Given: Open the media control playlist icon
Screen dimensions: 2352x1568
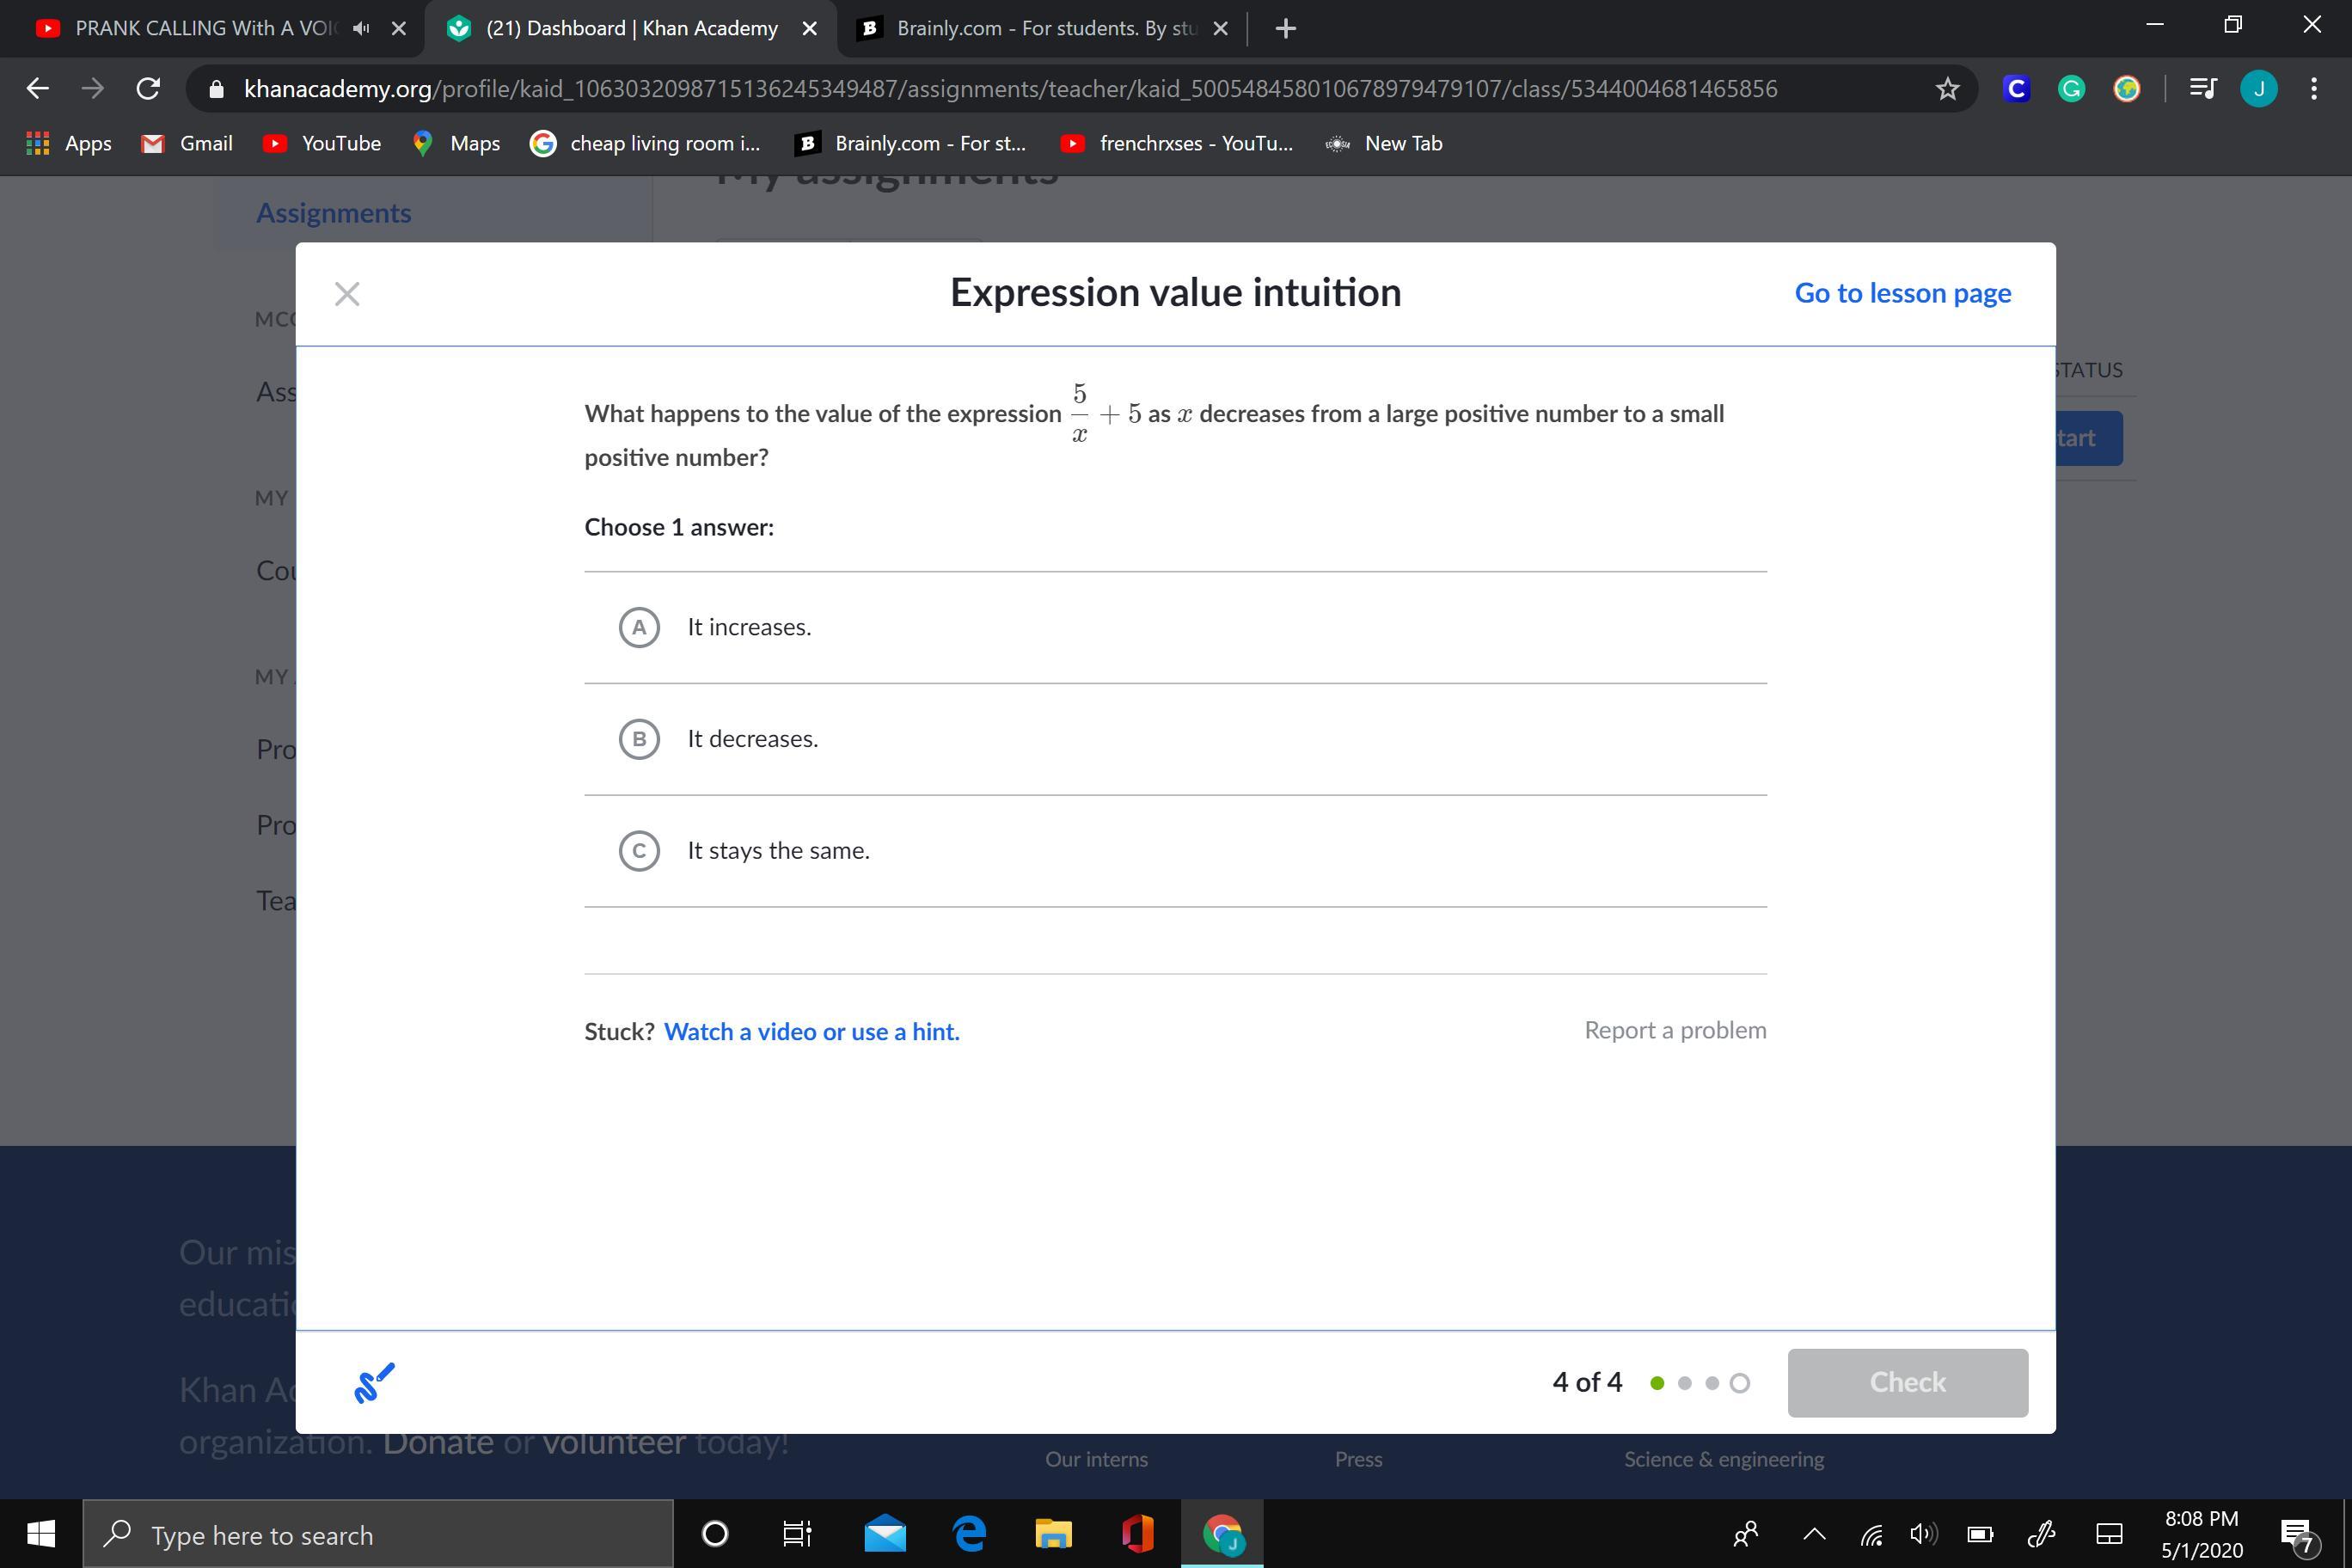Looking at the screenshot, I should (x=2202, y=89).
